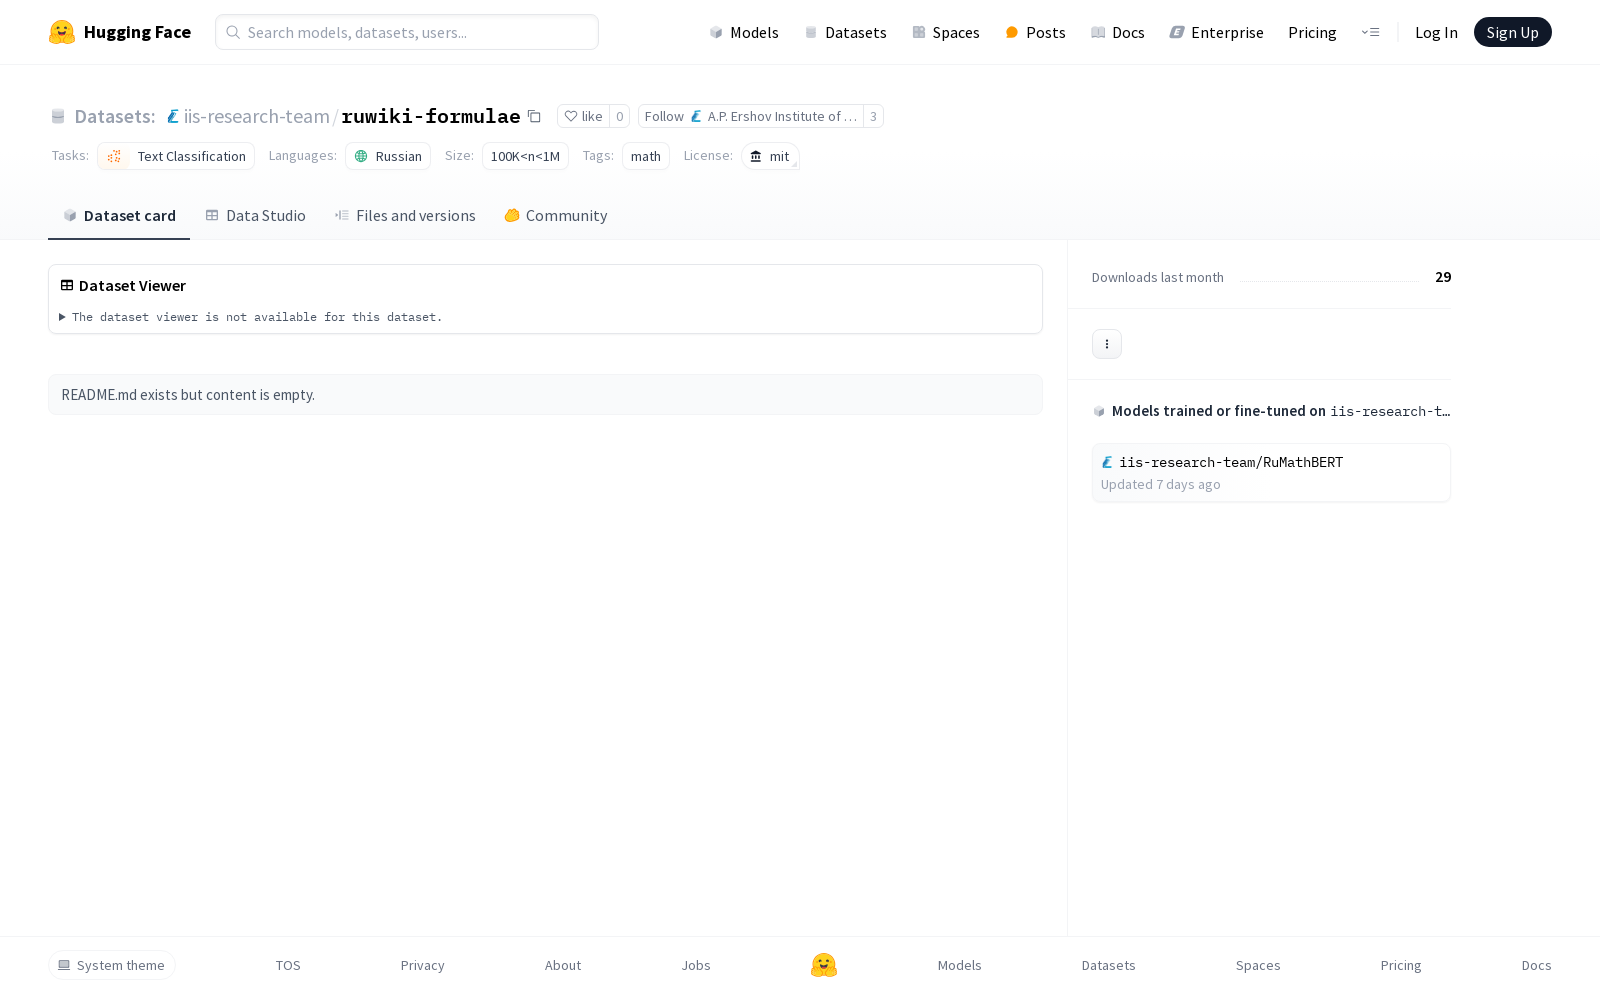Open the like count showing 0

(619, 116)
